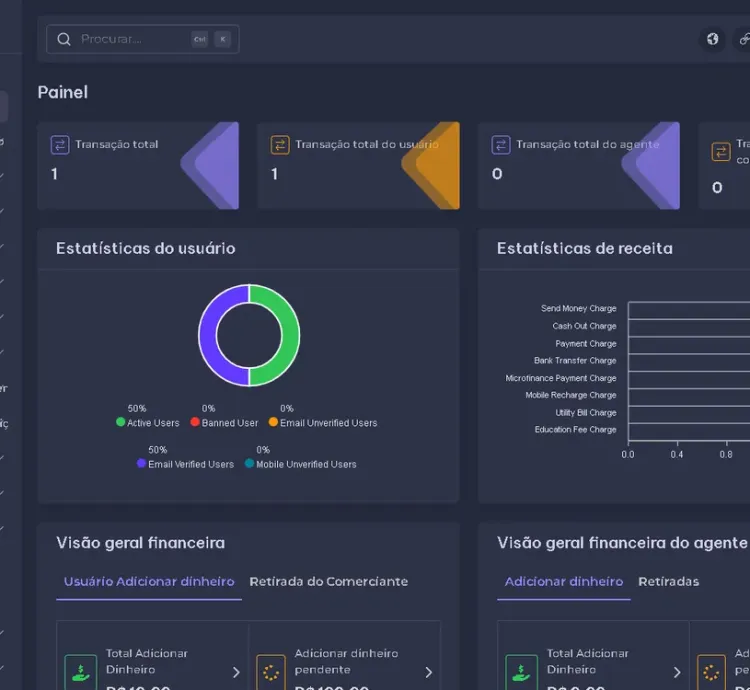Click the Mobile Recharge Charge label

tap(571, 395)
